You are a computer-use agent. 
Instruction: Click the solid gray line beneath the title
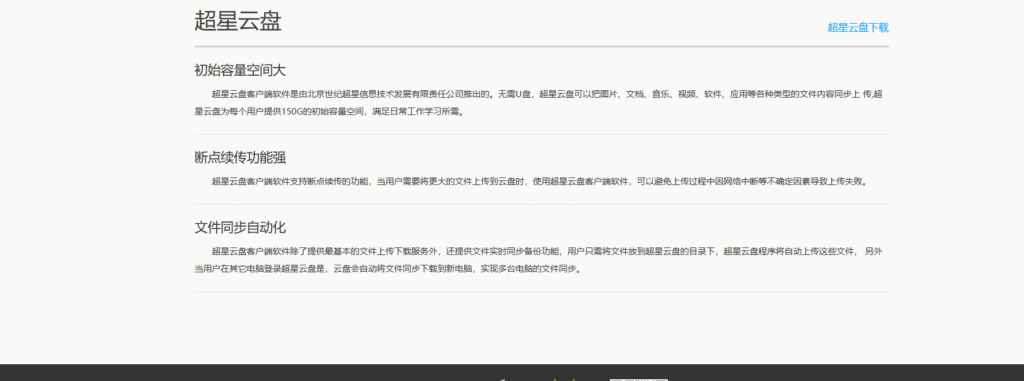(x=541, y=47)
